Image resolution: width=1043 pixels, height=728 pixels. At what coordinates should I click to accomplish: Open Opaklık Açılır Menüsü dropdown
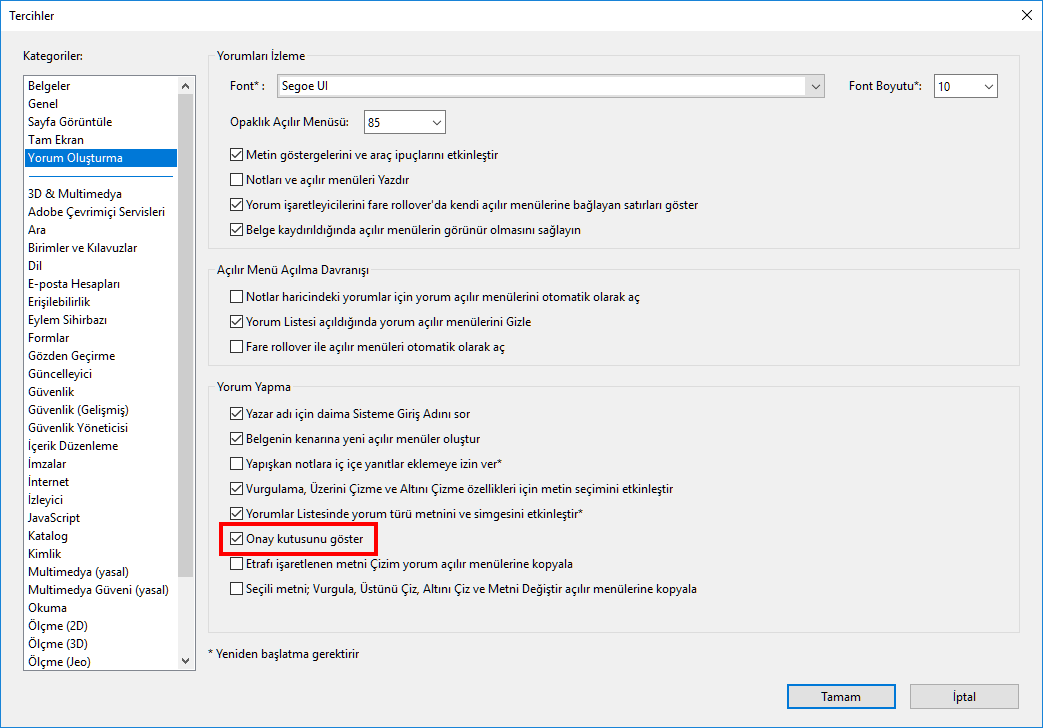click(404, 122)
